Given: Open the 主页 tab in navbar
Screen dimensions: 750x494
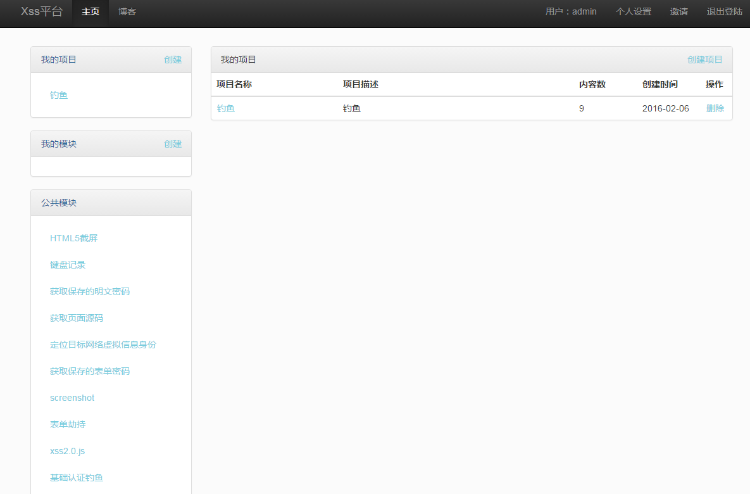Looking at the screenshot, I should 91,12.
